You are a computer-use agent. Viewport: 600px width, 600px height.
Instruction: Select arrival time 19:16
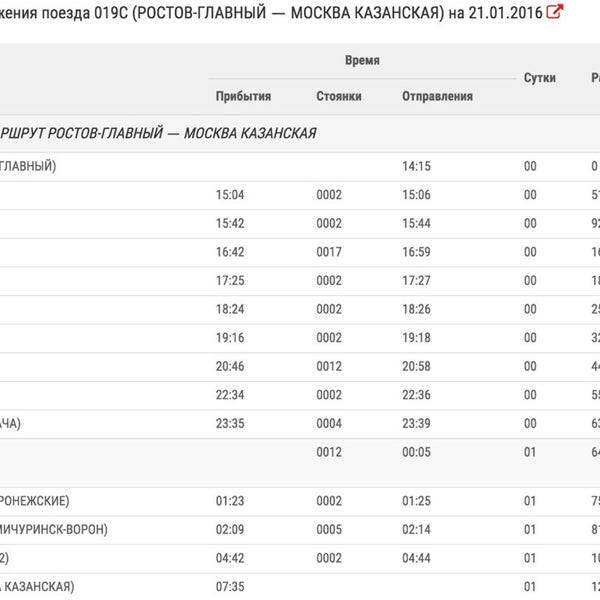click(230, 338)
